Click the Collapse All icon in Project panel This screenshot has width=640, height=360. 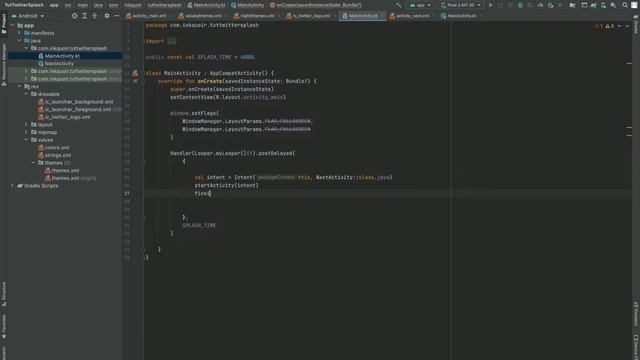(x=94, y=16)
